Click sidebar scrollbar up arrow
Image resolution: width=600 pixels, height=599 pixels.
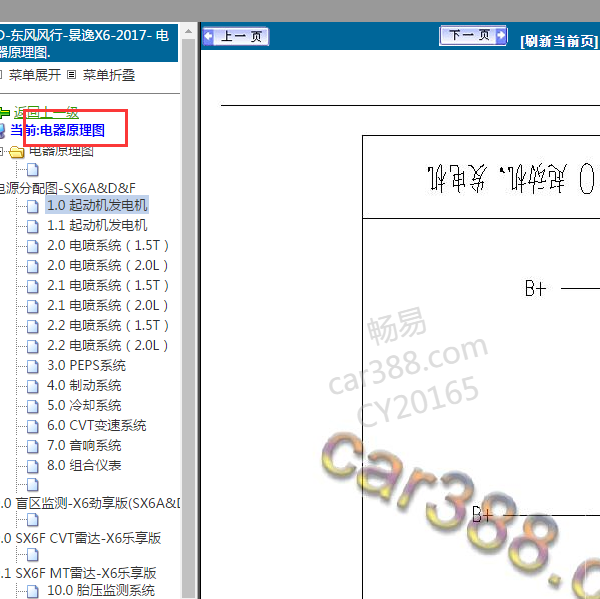point(188,31)
